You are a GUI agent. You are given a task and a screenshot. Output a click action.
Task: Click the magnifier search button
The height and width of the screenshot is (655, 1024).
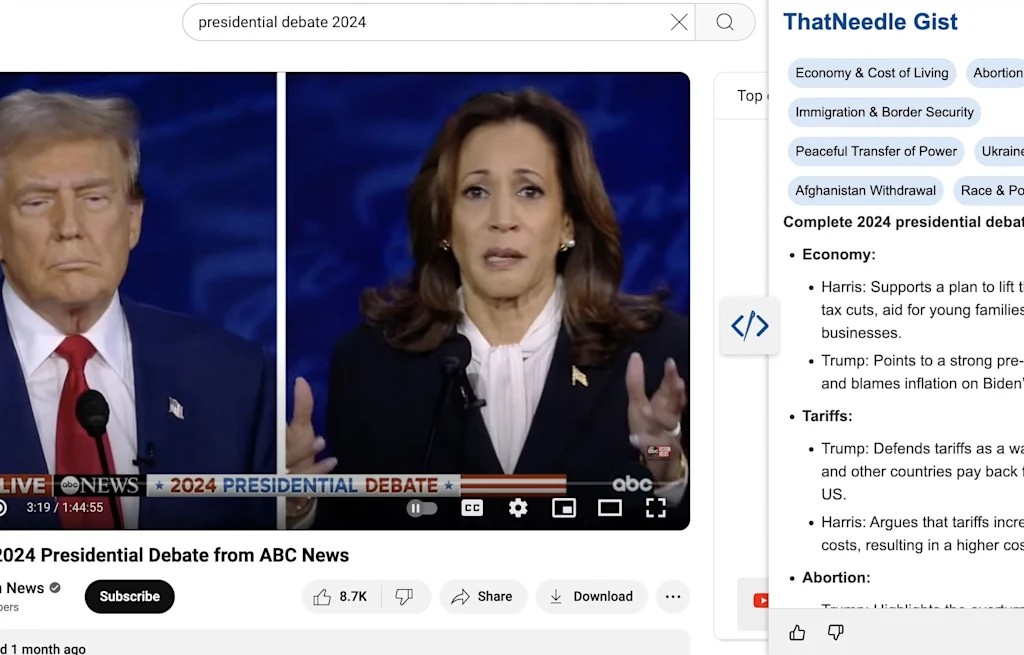coord(725,22)
